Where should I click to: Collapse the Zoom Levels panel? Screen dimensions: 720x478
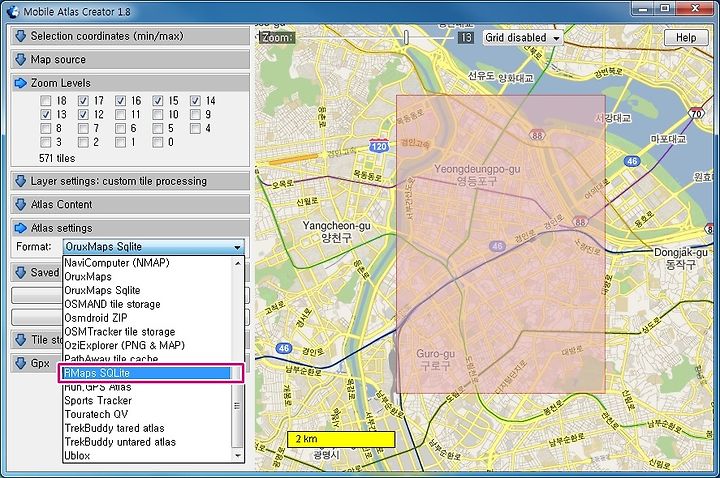click(x=130, y=83)
